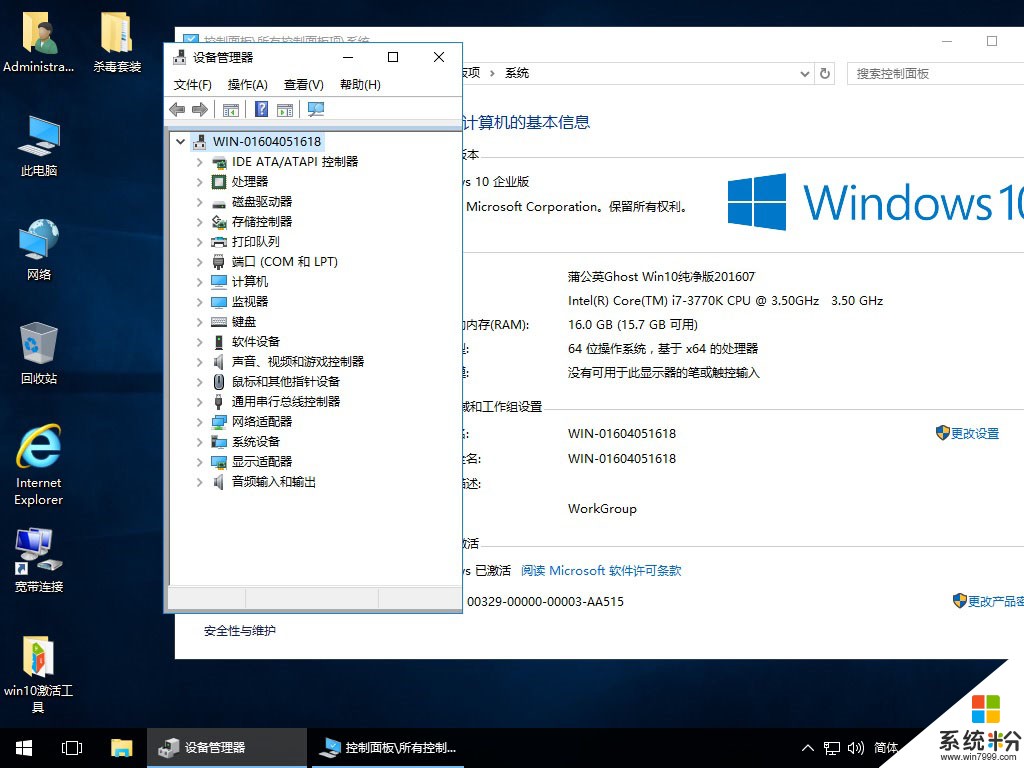Select the 端口 (COM 和 LPT) port icon
The image size is (1024, 768).
pyautogui.click(x=219, y=262)
